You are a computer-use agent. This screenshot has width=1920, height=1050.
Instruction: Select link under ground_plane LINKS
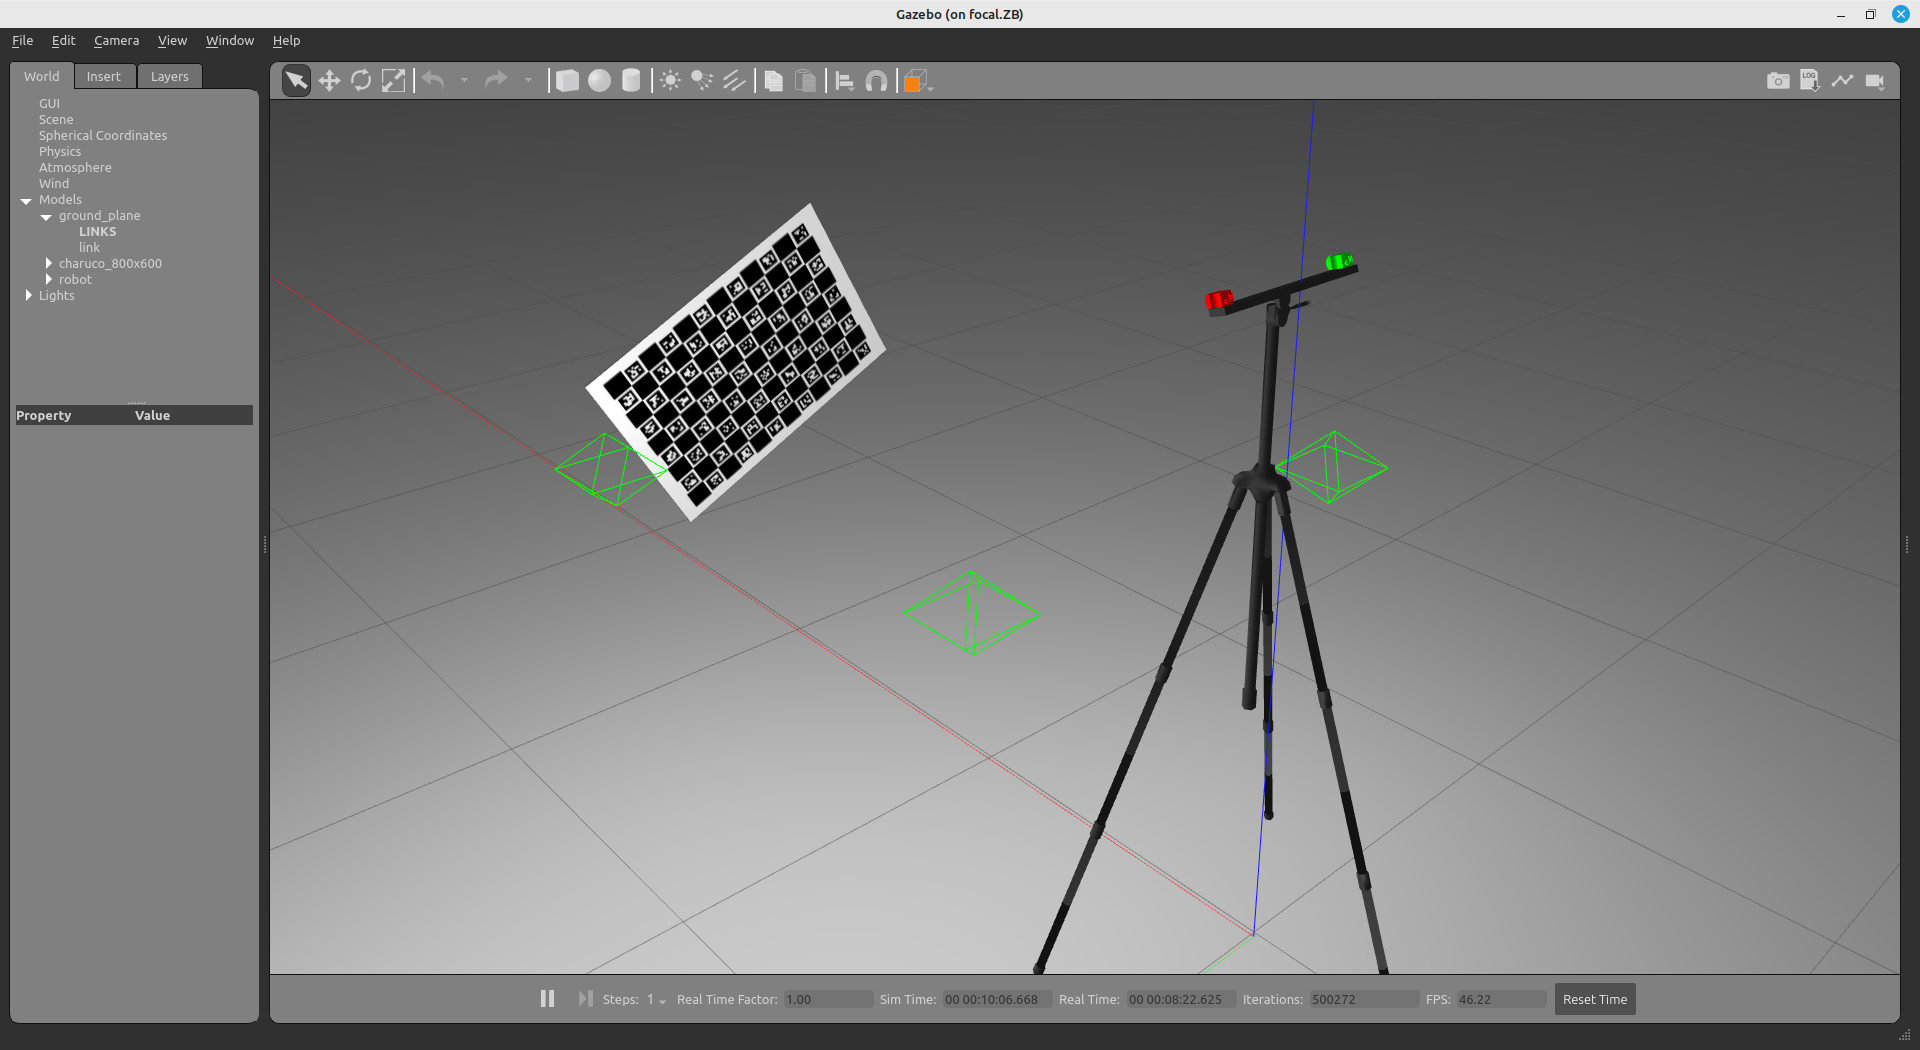(89, 248)
